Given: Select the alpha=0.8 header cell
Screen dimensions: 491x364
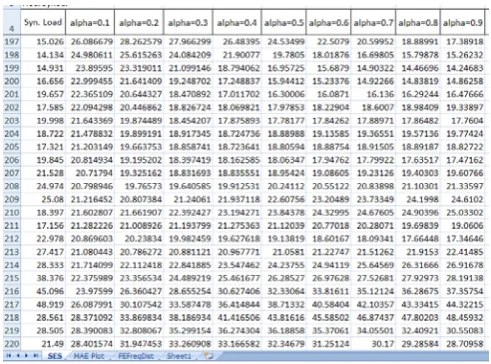Looking at the screenshot, I should tap(418, 22).
